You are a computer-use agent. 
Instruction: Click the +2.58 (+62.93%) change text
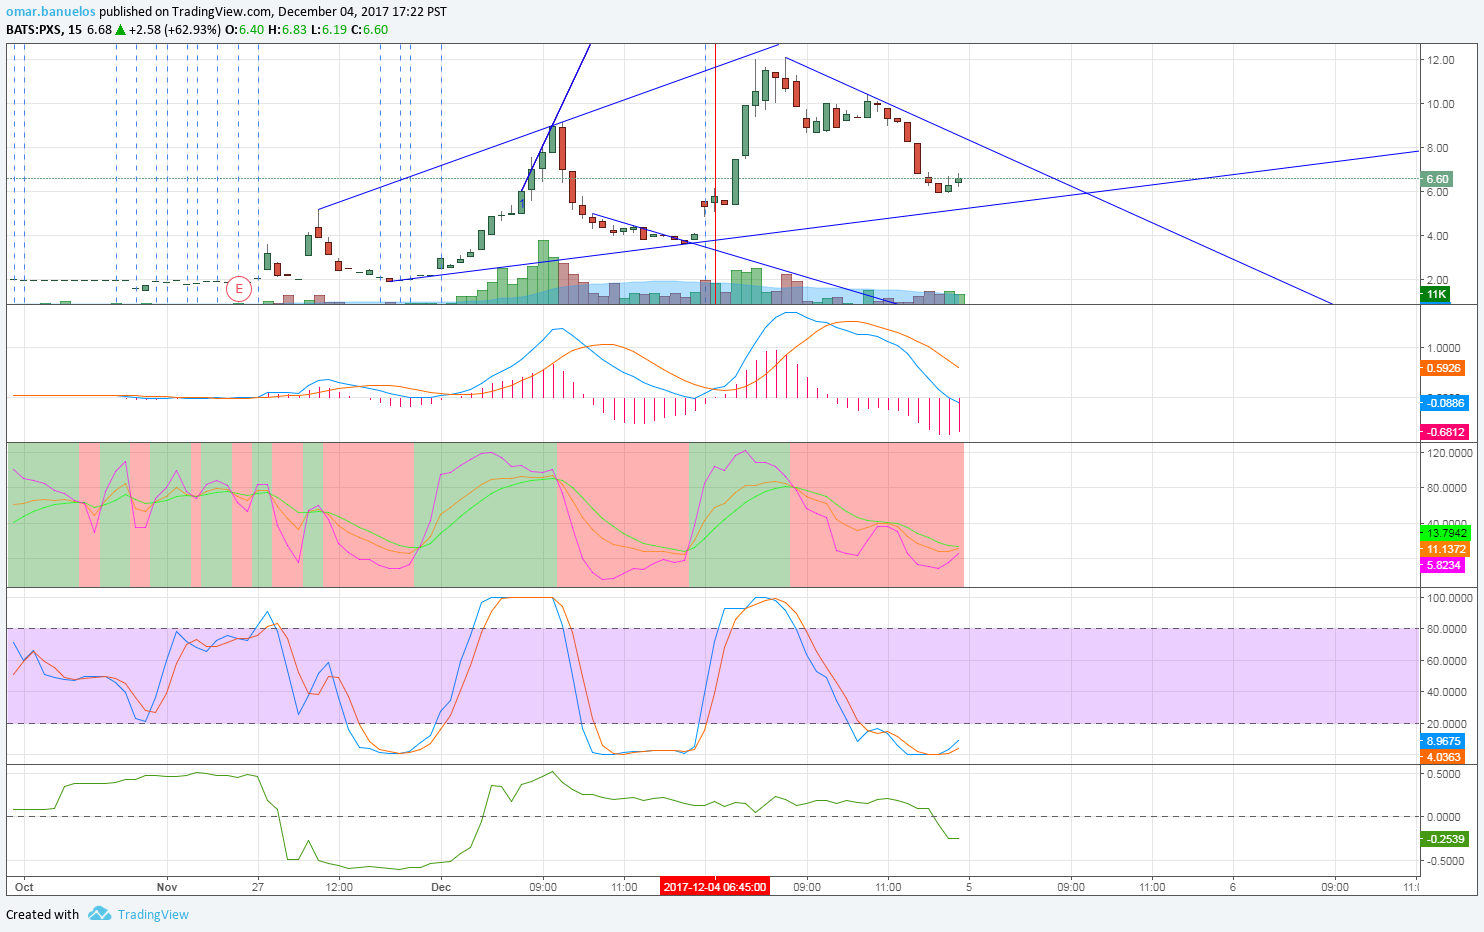[x=175, y=29]
